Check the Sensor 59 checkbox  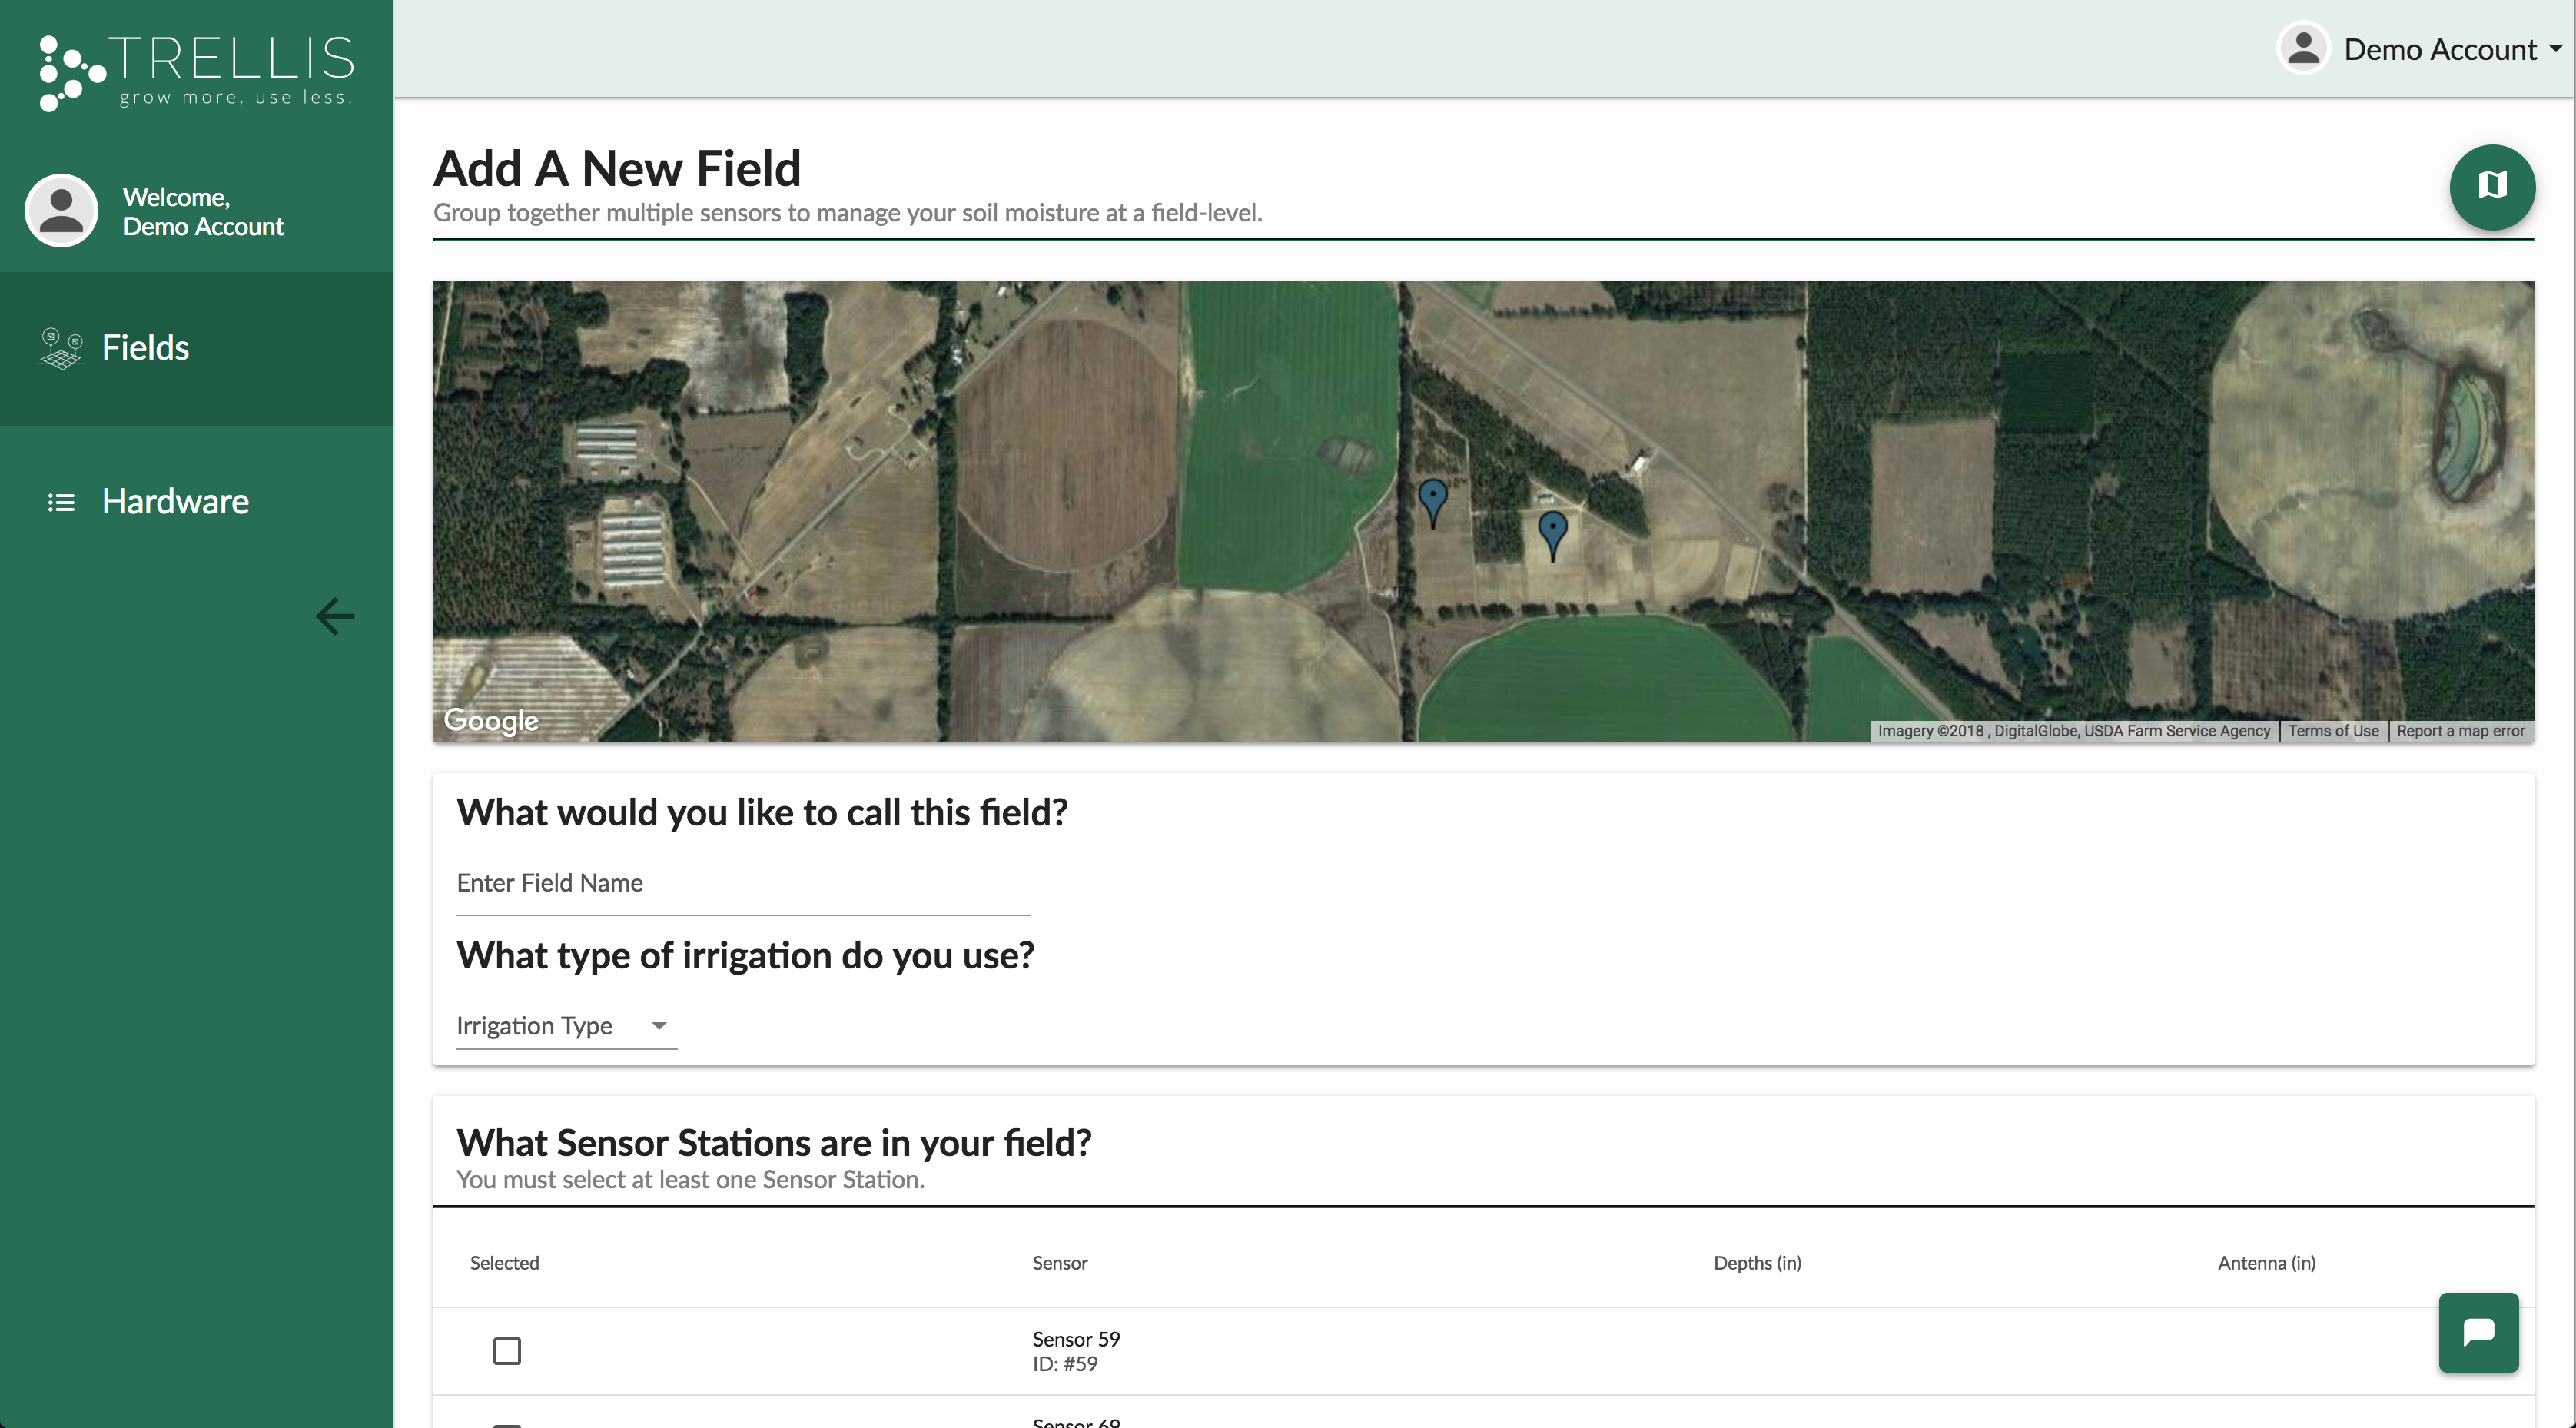[x=507, y=1351]
